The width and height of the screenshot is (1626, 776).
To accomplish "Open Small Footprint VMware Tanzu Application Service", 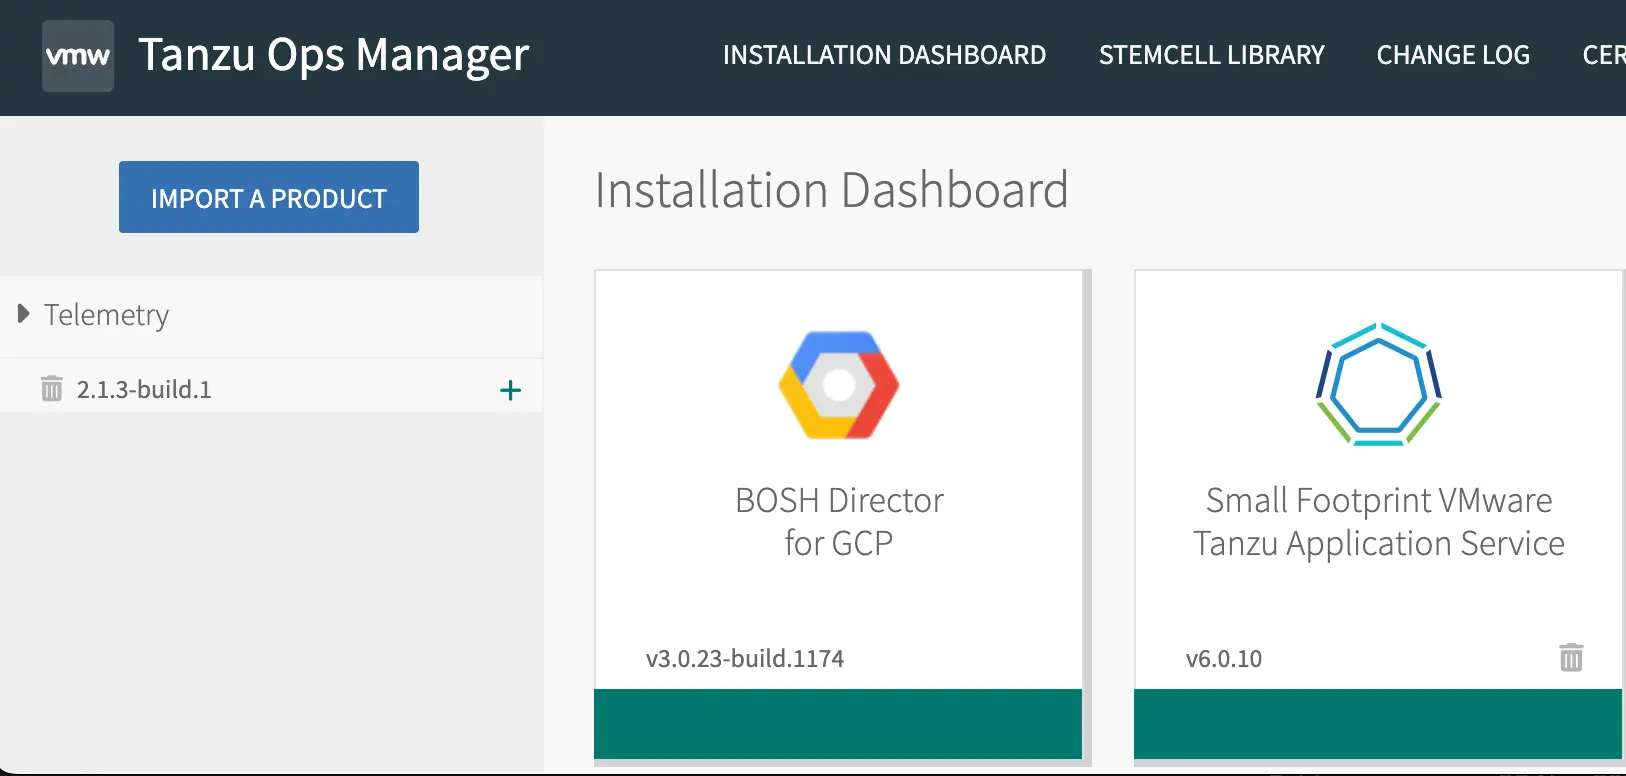I will pos(1378,521).
